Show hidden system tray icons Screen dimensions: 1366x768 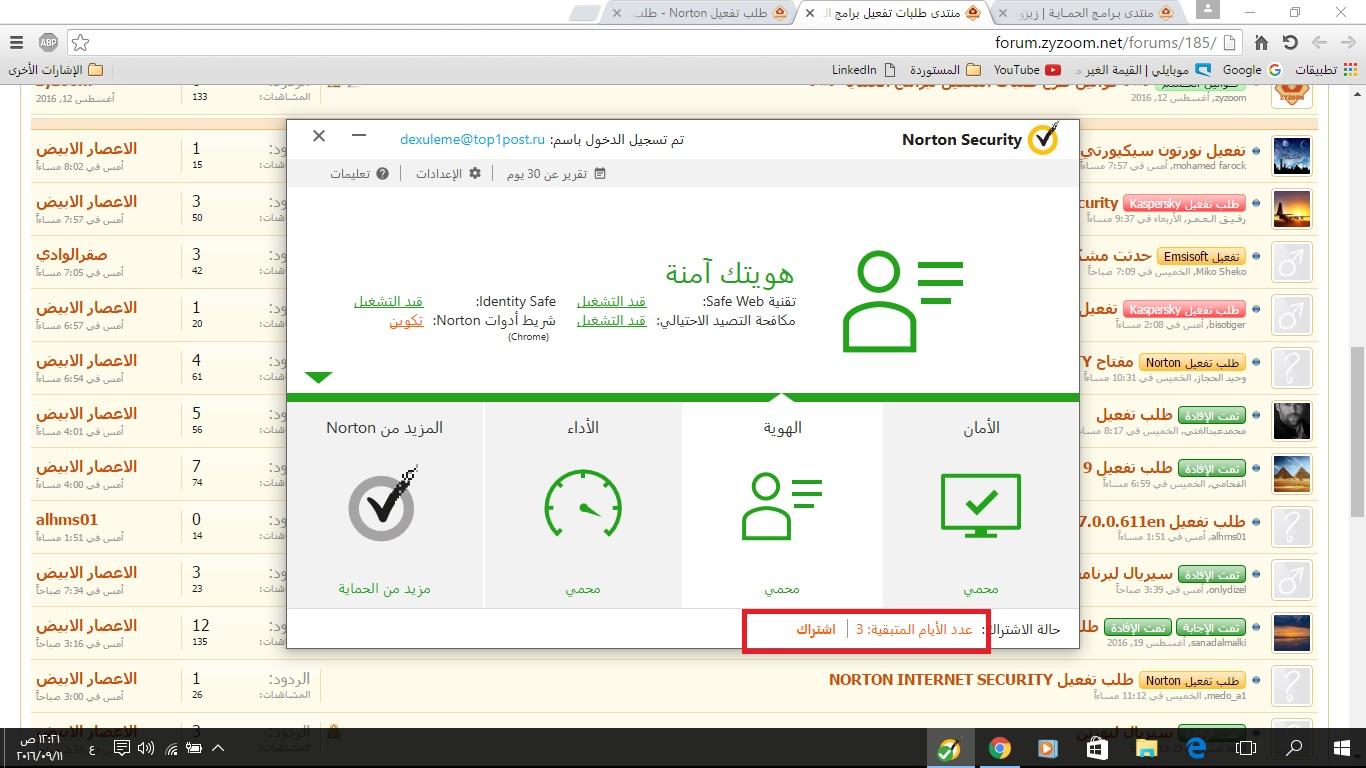218,748
